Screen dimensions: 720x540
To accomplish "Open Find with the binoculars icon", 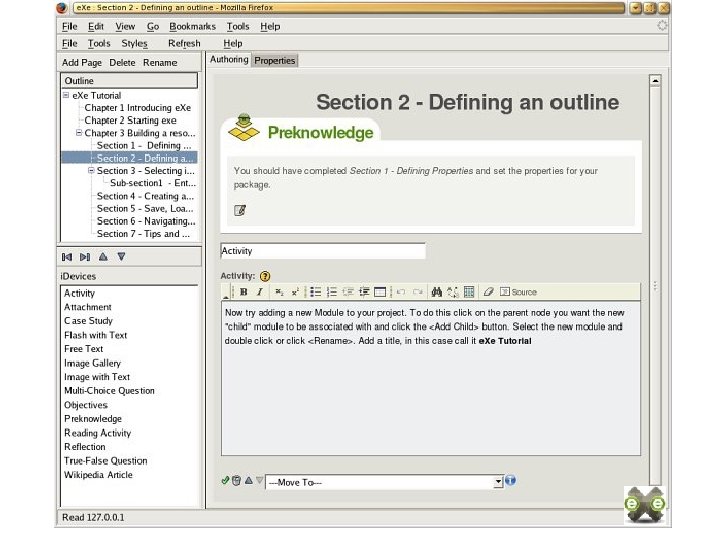I will click(437, 292).
